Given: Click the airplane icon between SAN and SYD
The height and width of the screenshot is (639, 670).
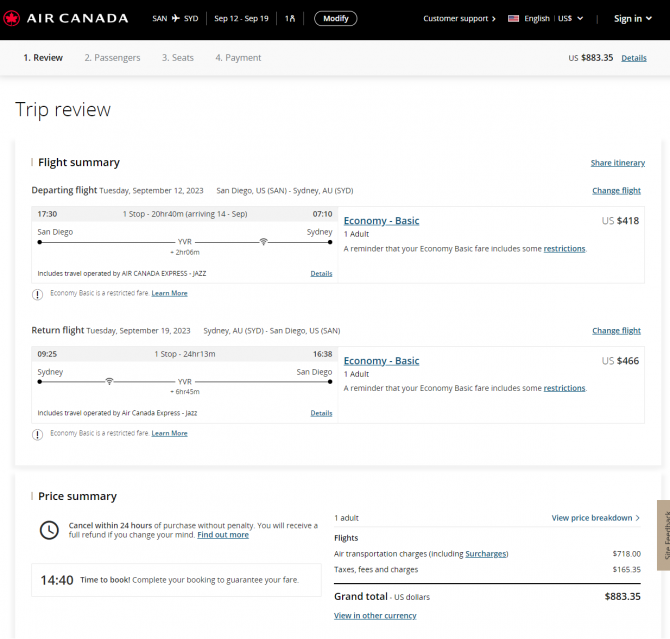Looking at the screenshot, I should tap(176, 18).
